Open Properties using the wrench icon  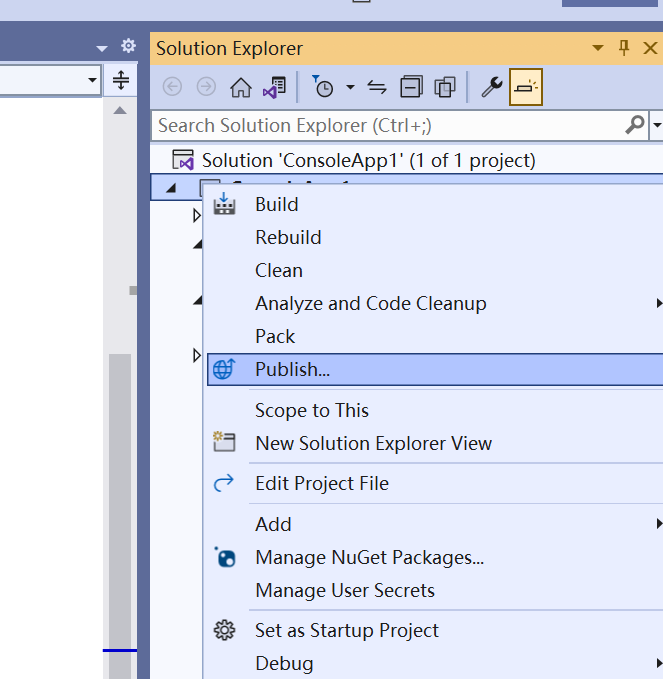pyautogui.click(x=491, y=87)
